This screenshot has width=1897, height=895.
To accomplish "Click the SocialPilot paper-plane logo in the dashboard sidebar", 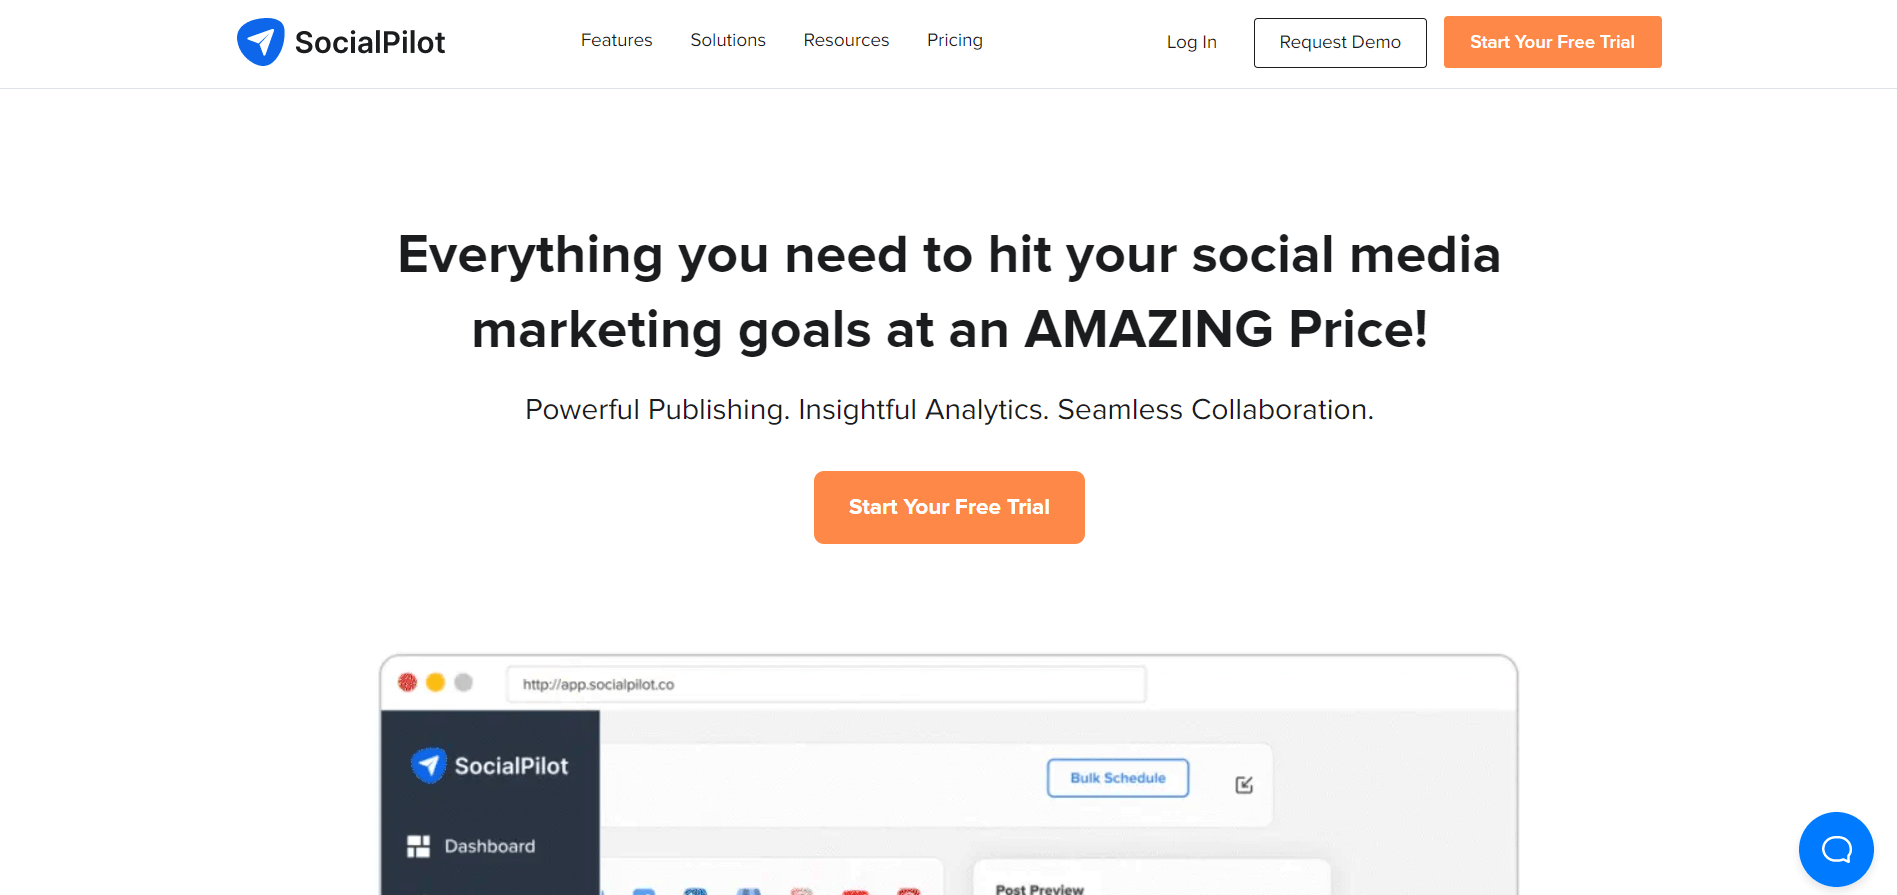I will click(428, 765).
